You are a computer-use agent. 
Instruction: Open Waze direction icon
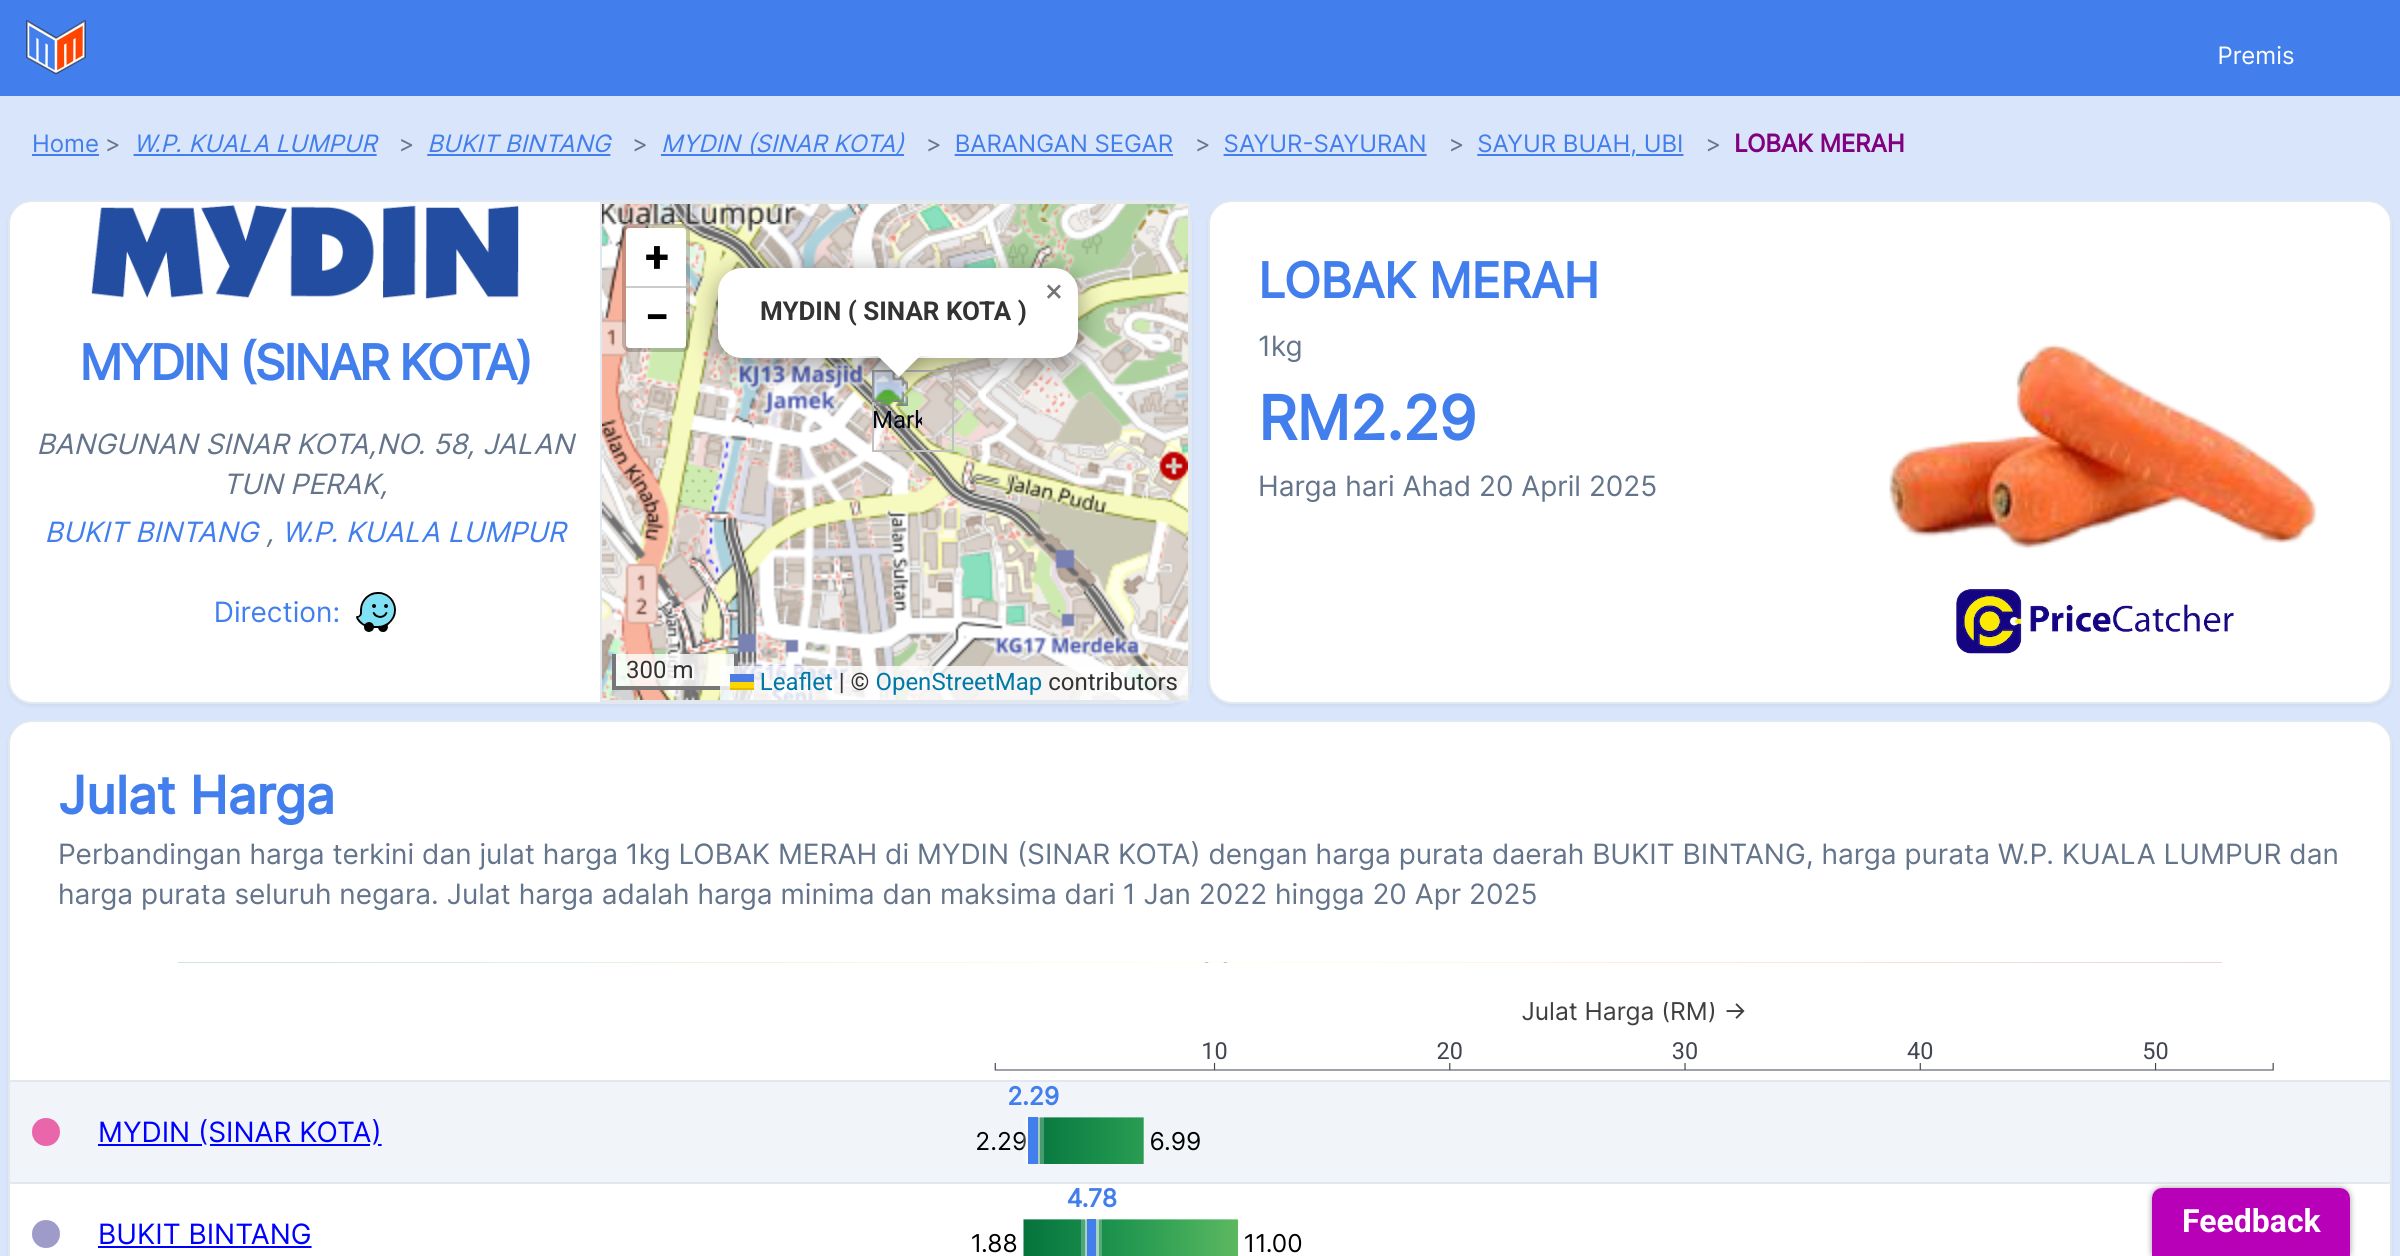point(376,612)
